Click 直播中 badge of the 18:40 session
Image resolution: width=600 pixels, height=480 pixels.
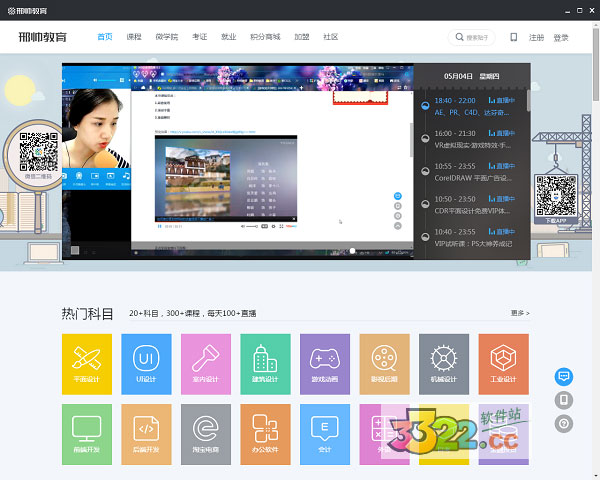pyautogui.click(x=502, y=100)
